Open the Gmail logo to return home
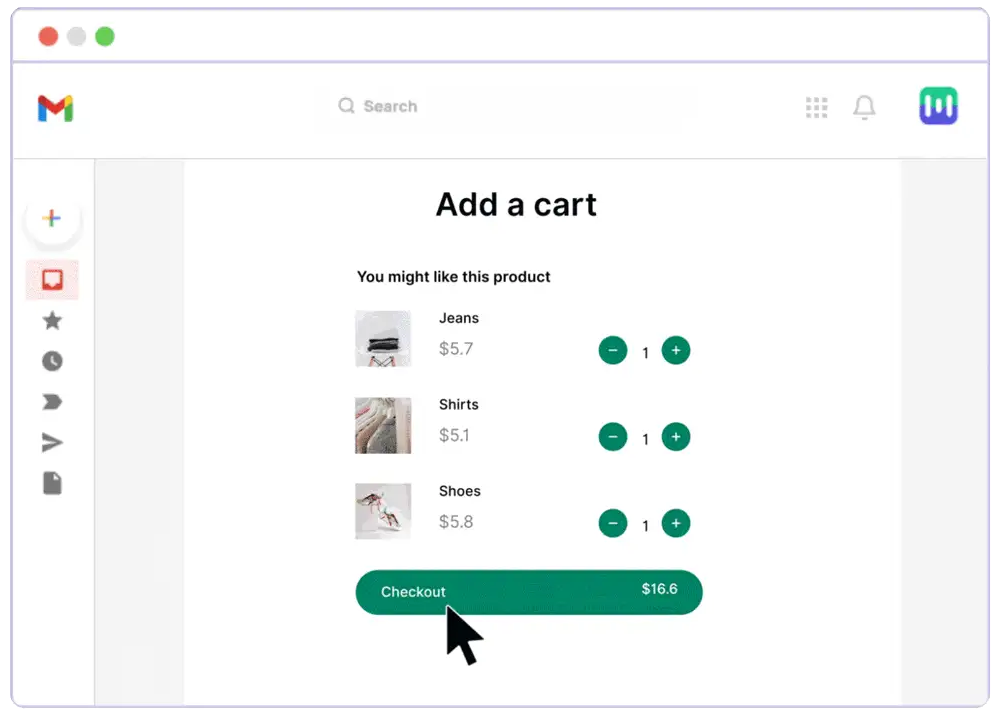Viewport: 1000px width, 715px height. click(55, 106)
